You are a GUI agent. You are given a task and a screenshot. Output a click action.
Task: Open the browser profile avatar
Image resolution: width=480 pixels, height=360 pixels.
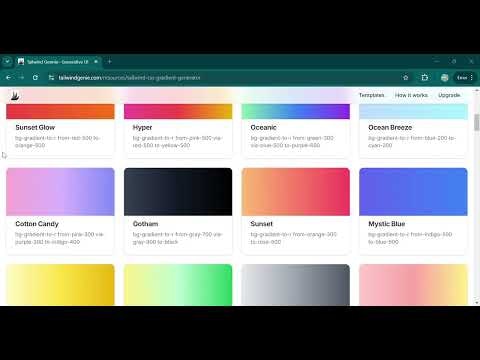pos(444,78)
